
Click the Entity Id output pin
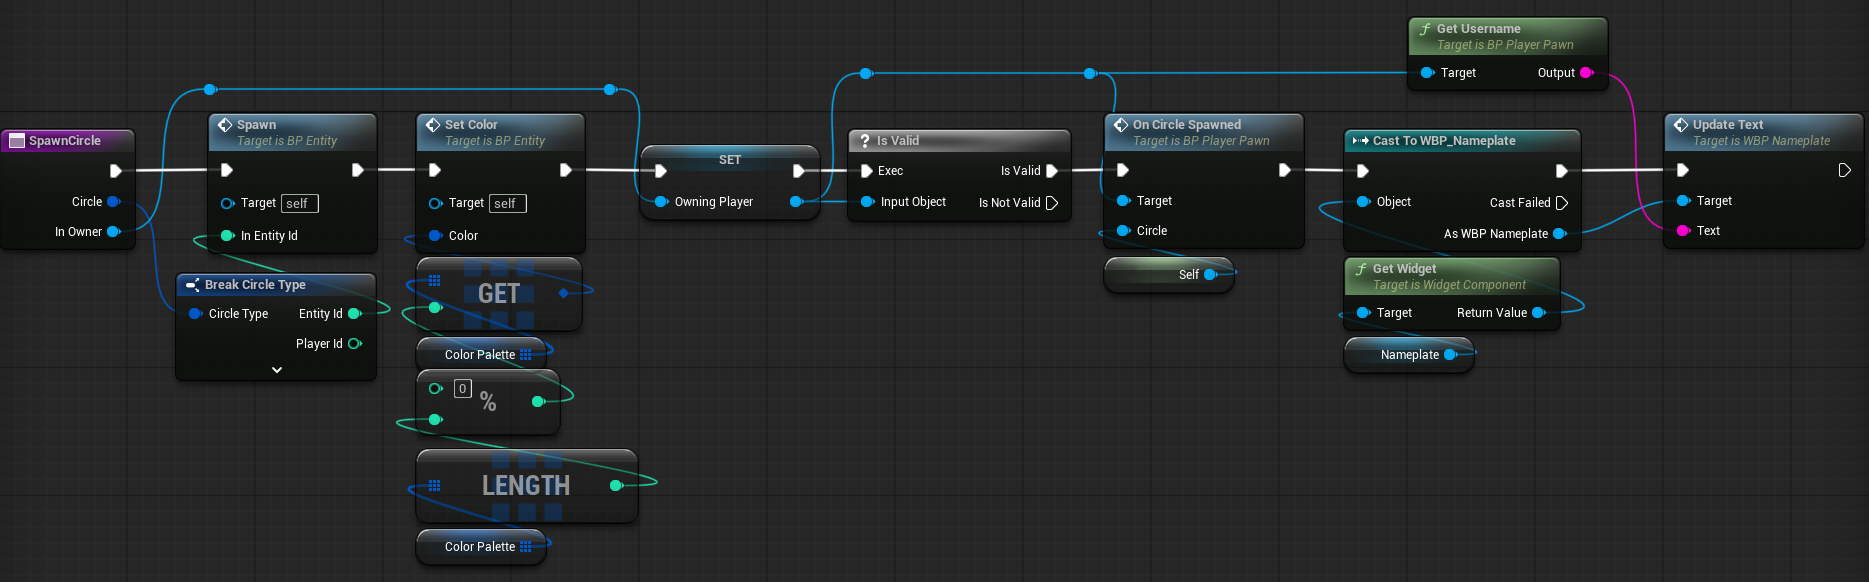coord(354,314)
